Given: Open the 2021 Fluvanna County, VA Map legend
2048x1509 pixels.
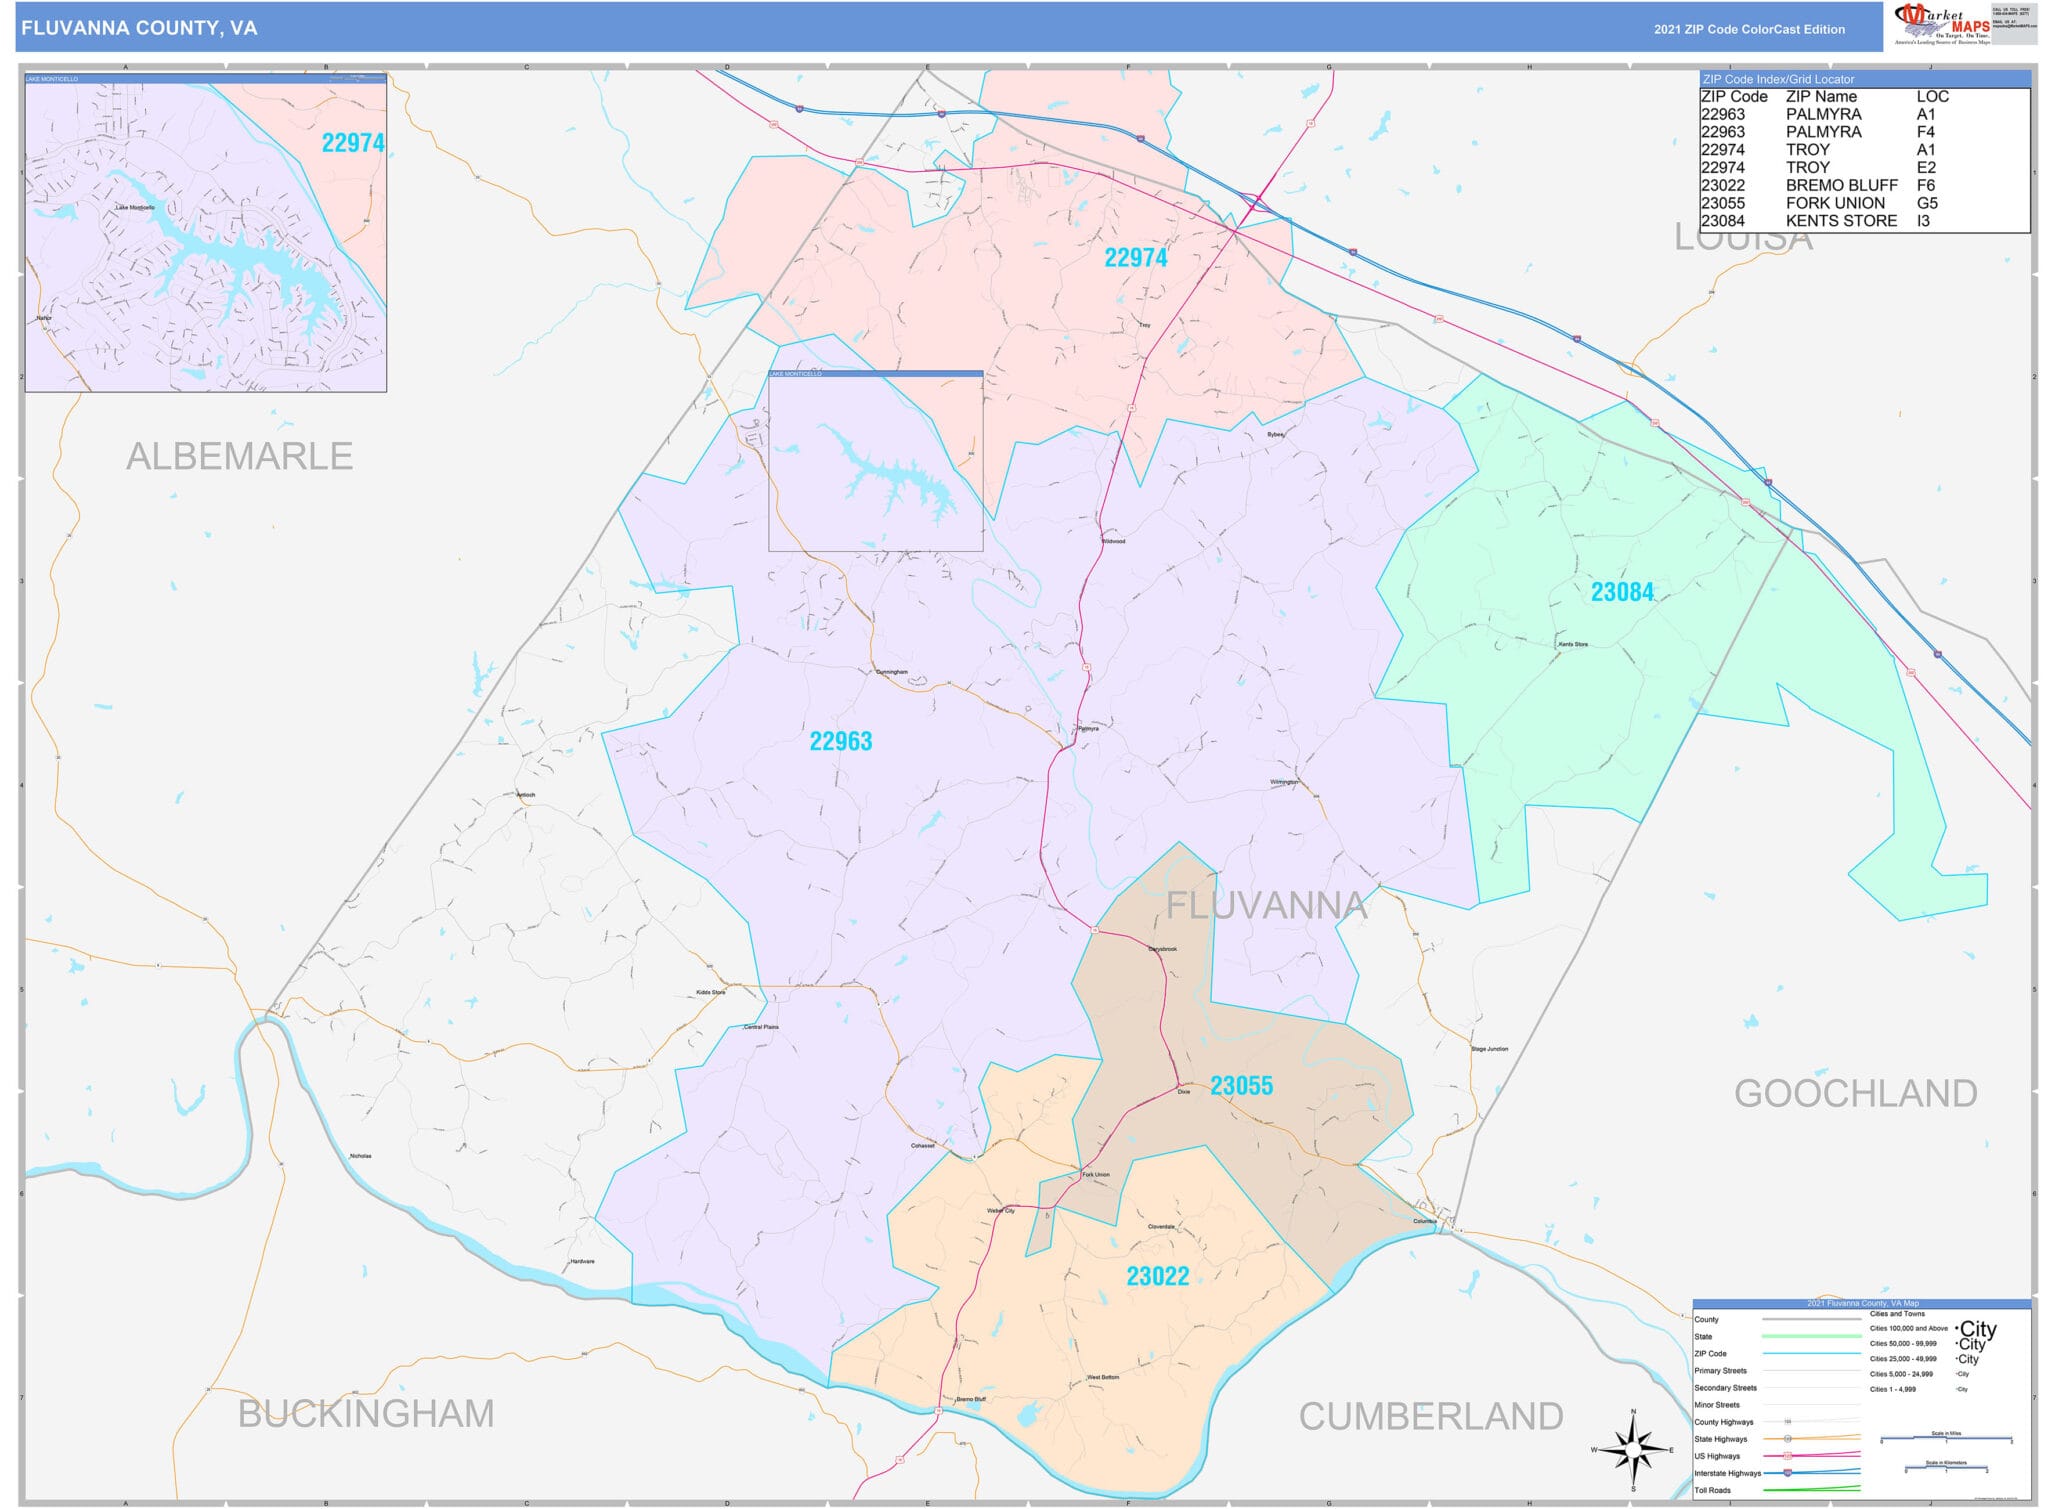Looking at the screenshot, I should pyautogui.click(x=1862, y=1303).
